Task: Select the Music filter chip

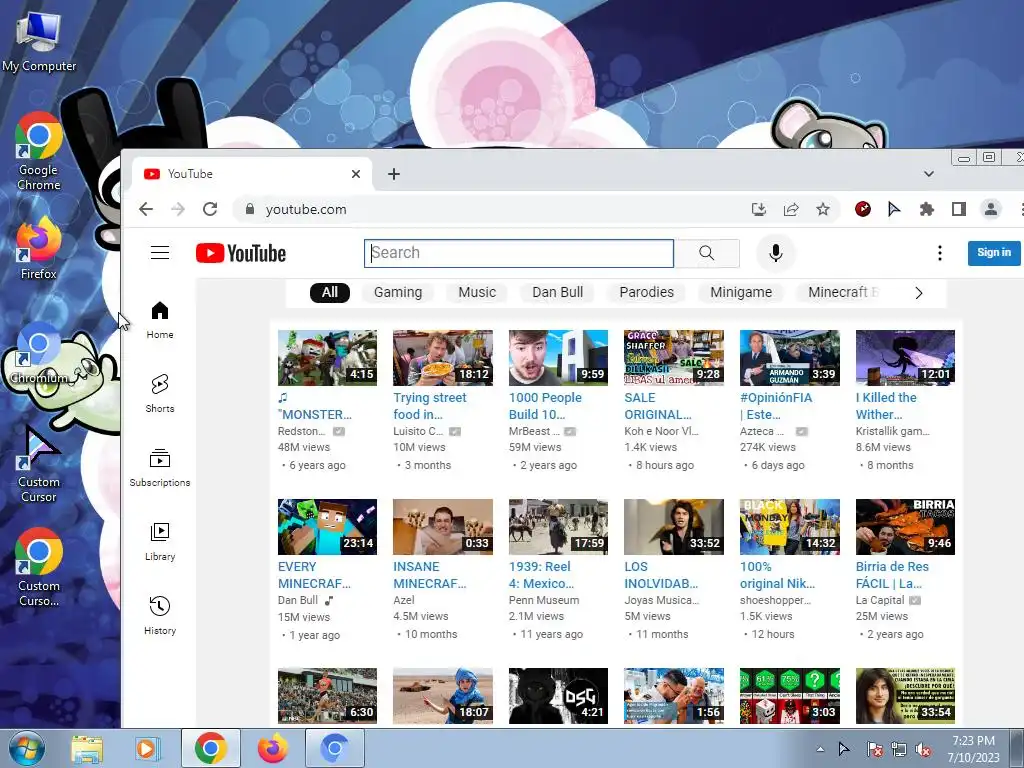Action: 477,293
